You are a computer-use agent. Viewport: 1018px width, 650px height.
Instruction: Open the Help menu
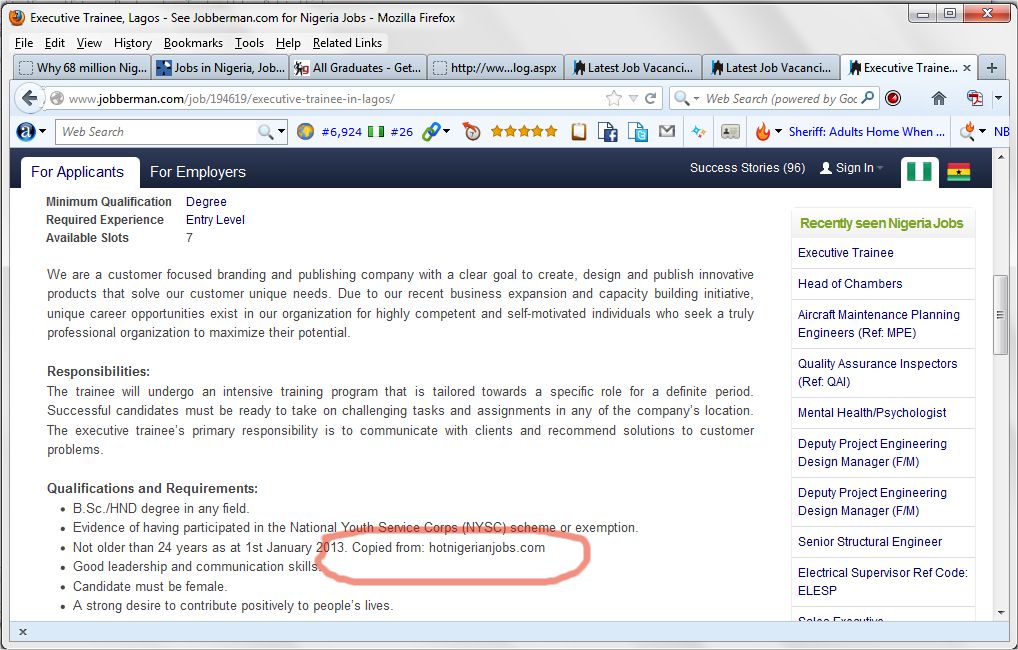(288, 43)
